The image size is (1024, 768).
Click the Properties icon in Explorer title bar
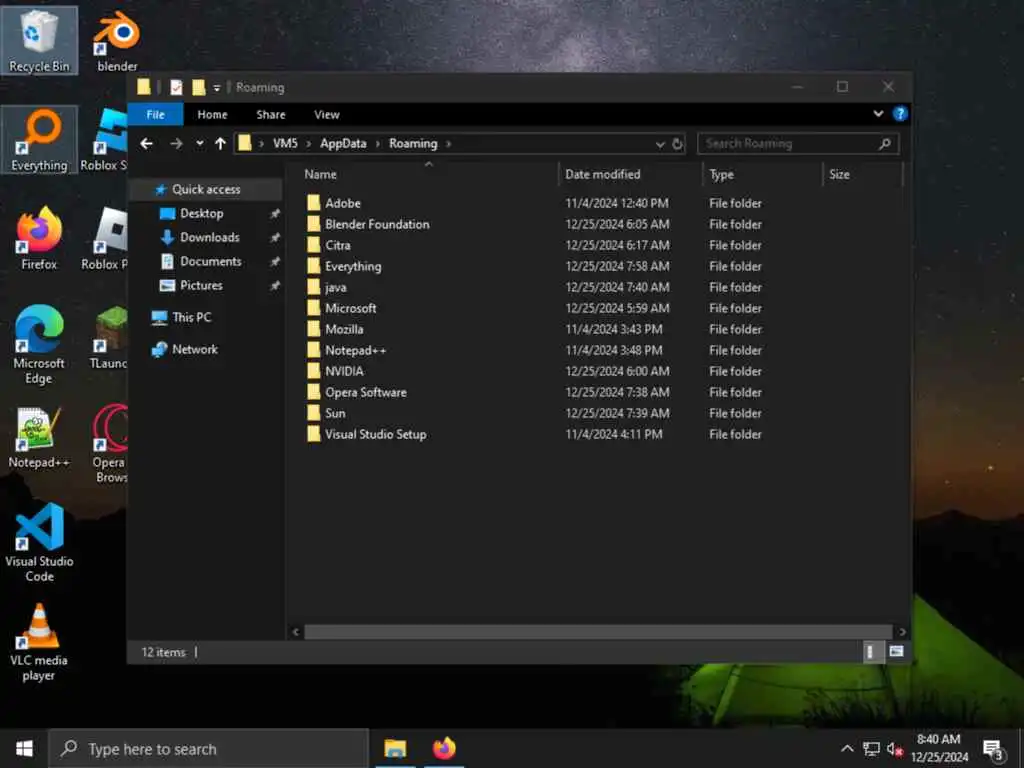[176, 87]
